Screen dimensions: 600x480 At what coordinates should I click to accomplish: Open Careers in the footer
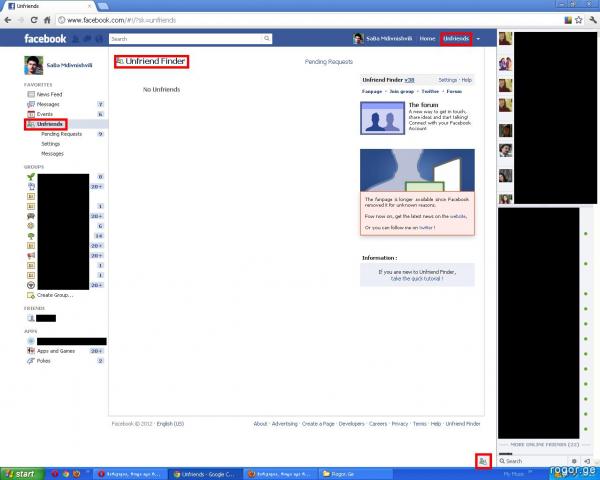point(378,424)
